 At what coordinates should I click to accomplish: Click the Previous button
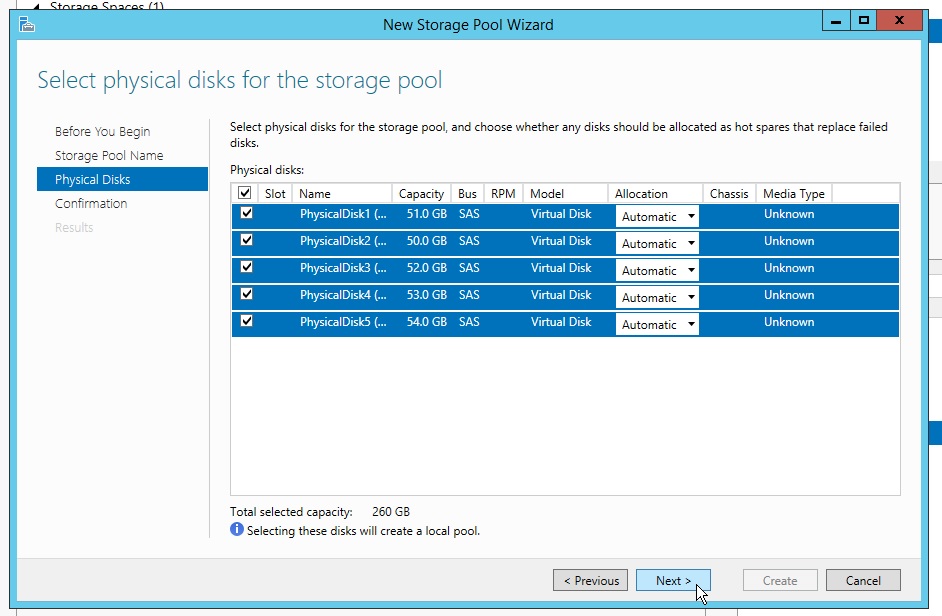[591, 581]
